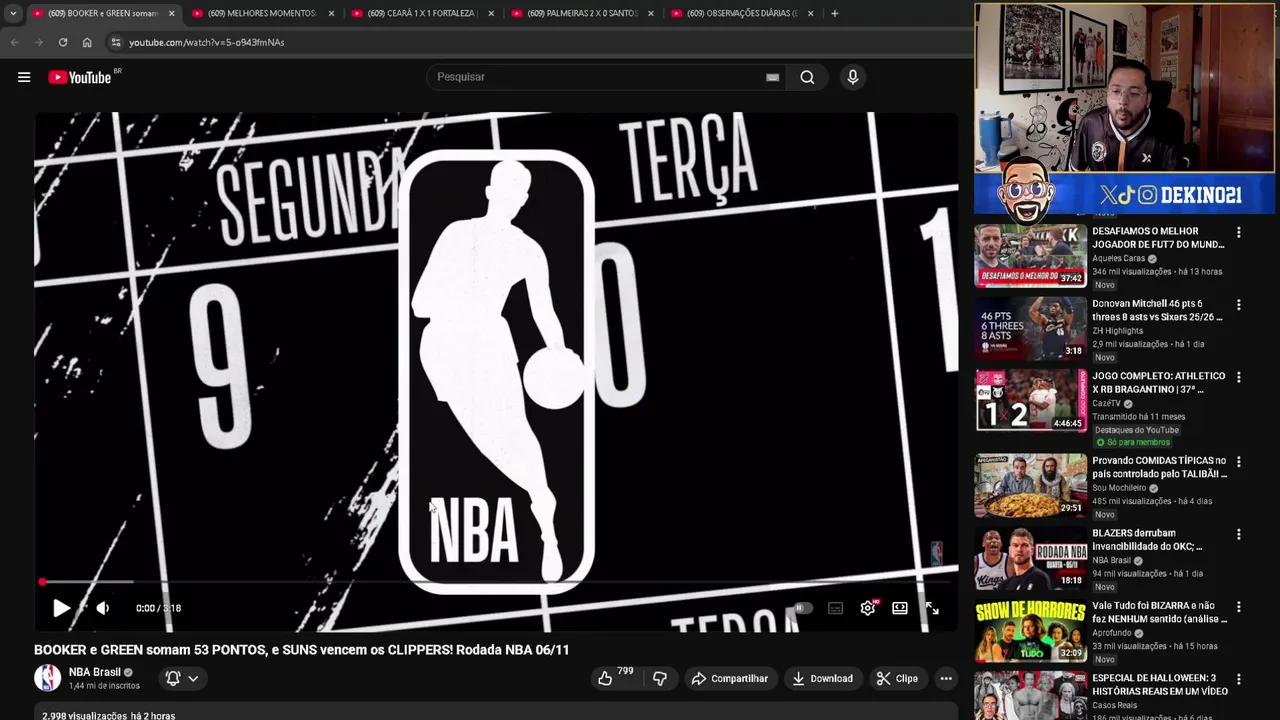Open more actions ellipsis under video
Screen dimensions: 1280x720
[x=946, y=679]
